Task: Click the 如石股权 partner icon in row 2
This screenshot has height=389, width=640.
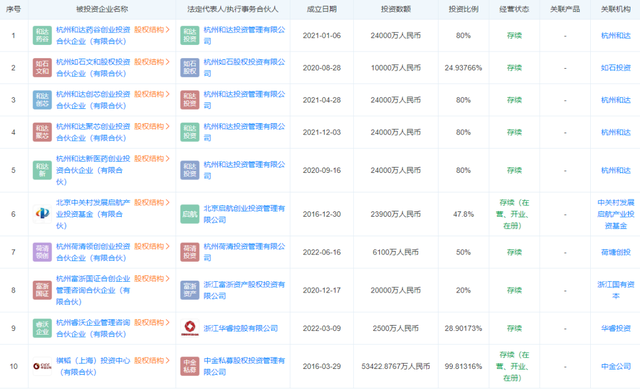Action: coord(190,68)
